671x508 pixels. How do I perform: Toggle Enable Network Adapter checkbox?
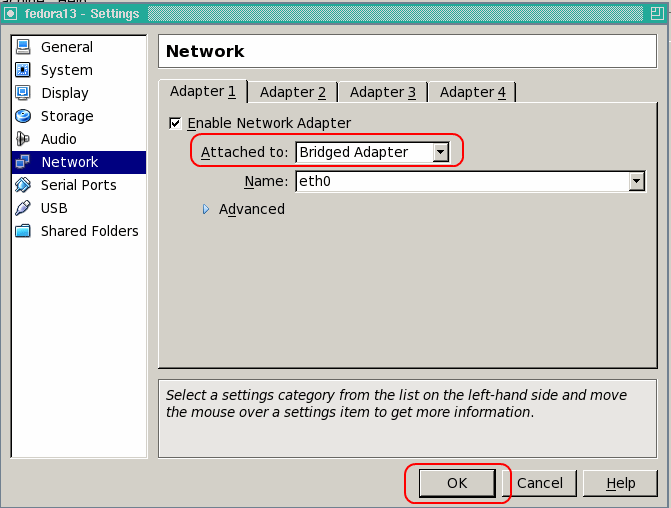click(x=175, y=123)
